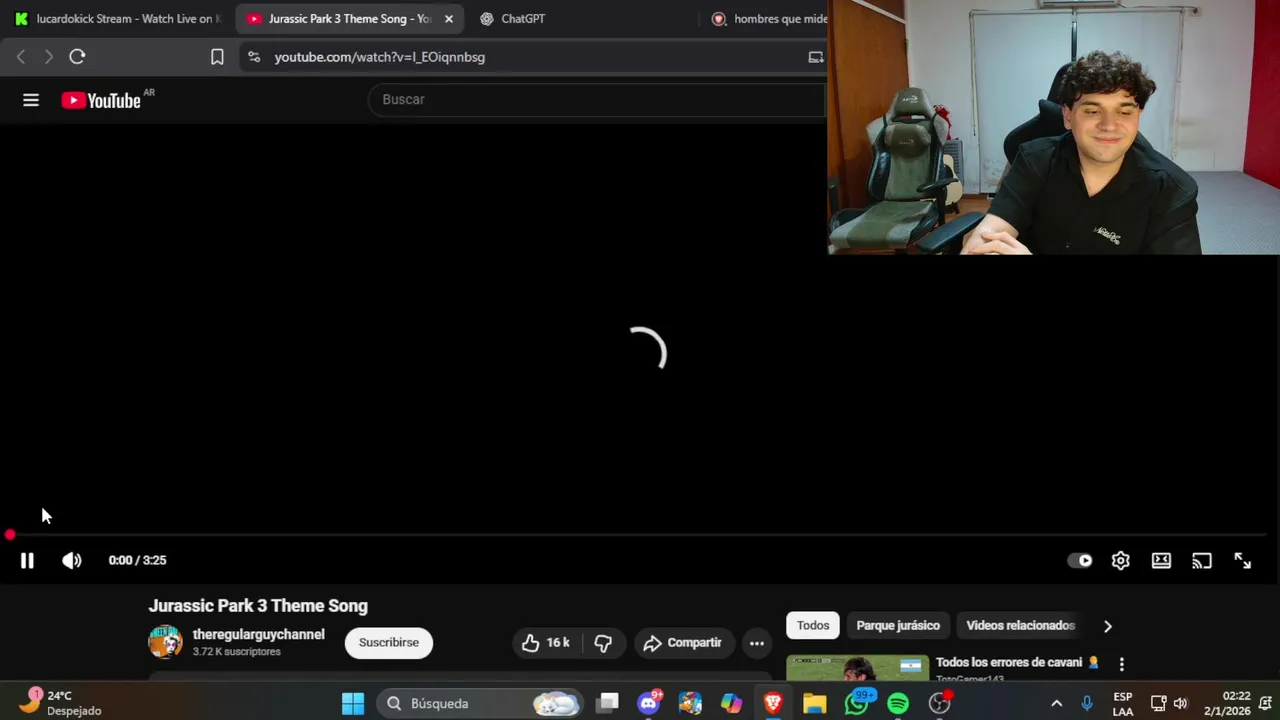Screen dimensions: 1280x720
Task: Click the microphone tray icon
Action: pyautogui.click(x=1087, y=704)
